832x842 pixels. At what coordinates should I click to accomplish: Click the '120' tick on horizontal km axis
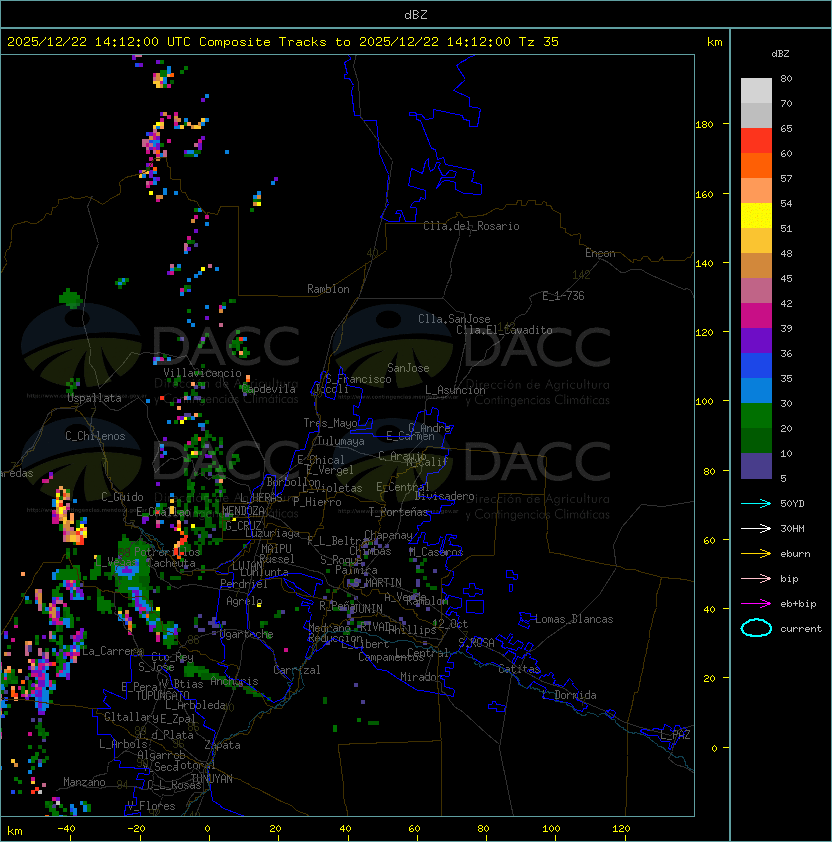pos(621,829)
